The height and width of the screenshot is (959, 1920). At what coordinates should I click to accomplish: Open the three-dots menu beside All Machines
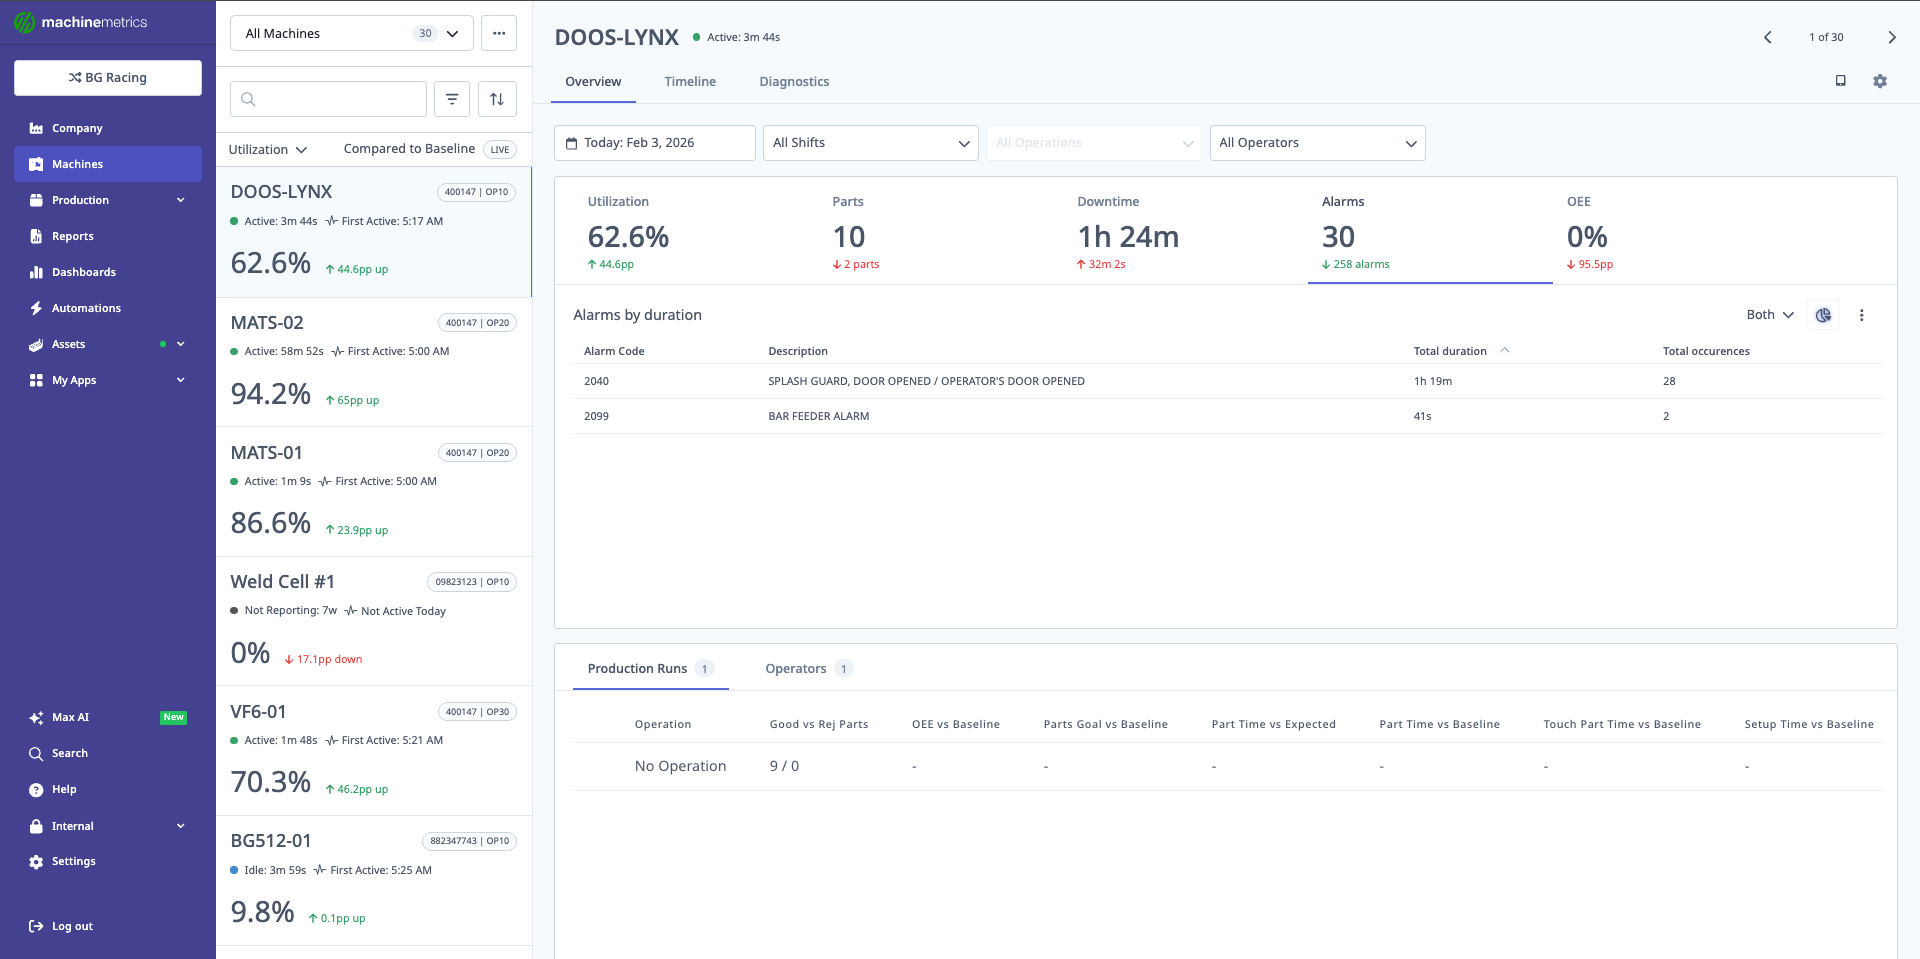499,33
